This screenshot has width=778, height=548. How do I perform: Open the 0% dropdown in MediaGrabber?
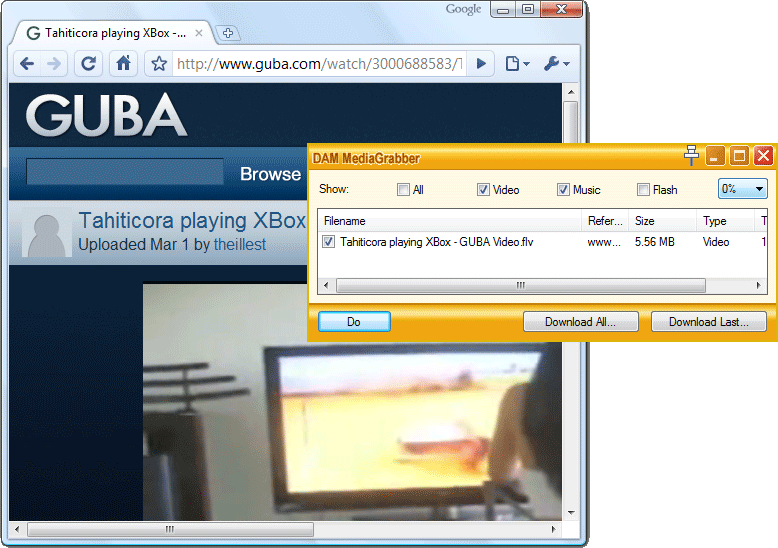(x=743, y=189)
